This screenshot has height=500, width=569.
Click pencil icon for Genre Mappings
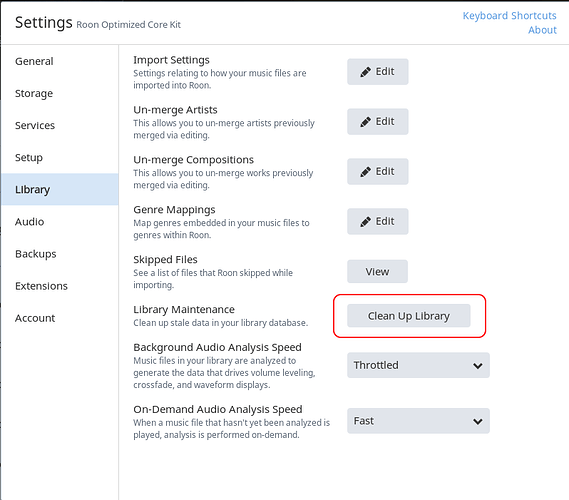(365, 221)
